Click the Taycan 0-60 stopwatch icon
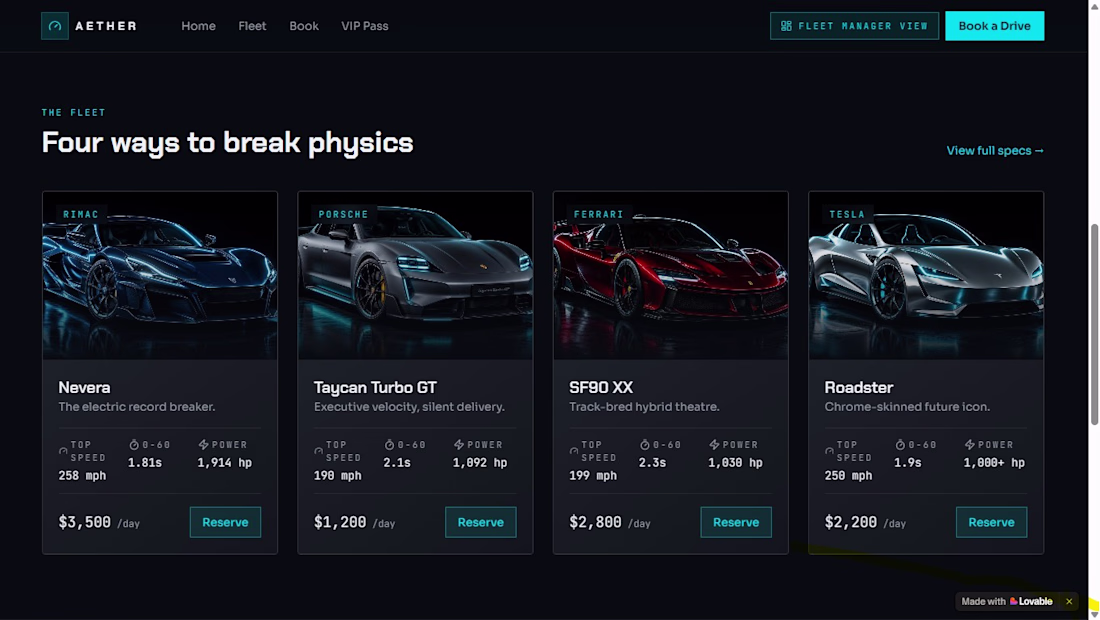The width and height of the screenshot is (1100, 620). pyautogui.click(x=389, y=445)
